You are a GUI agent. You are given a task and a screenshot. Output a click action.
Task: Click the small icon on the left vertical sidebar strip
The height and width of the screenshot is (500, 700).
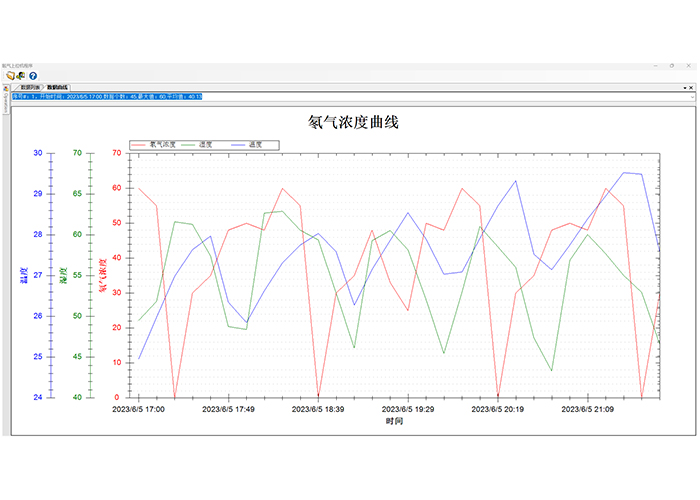pyautogui.click(x=4, y=88)
